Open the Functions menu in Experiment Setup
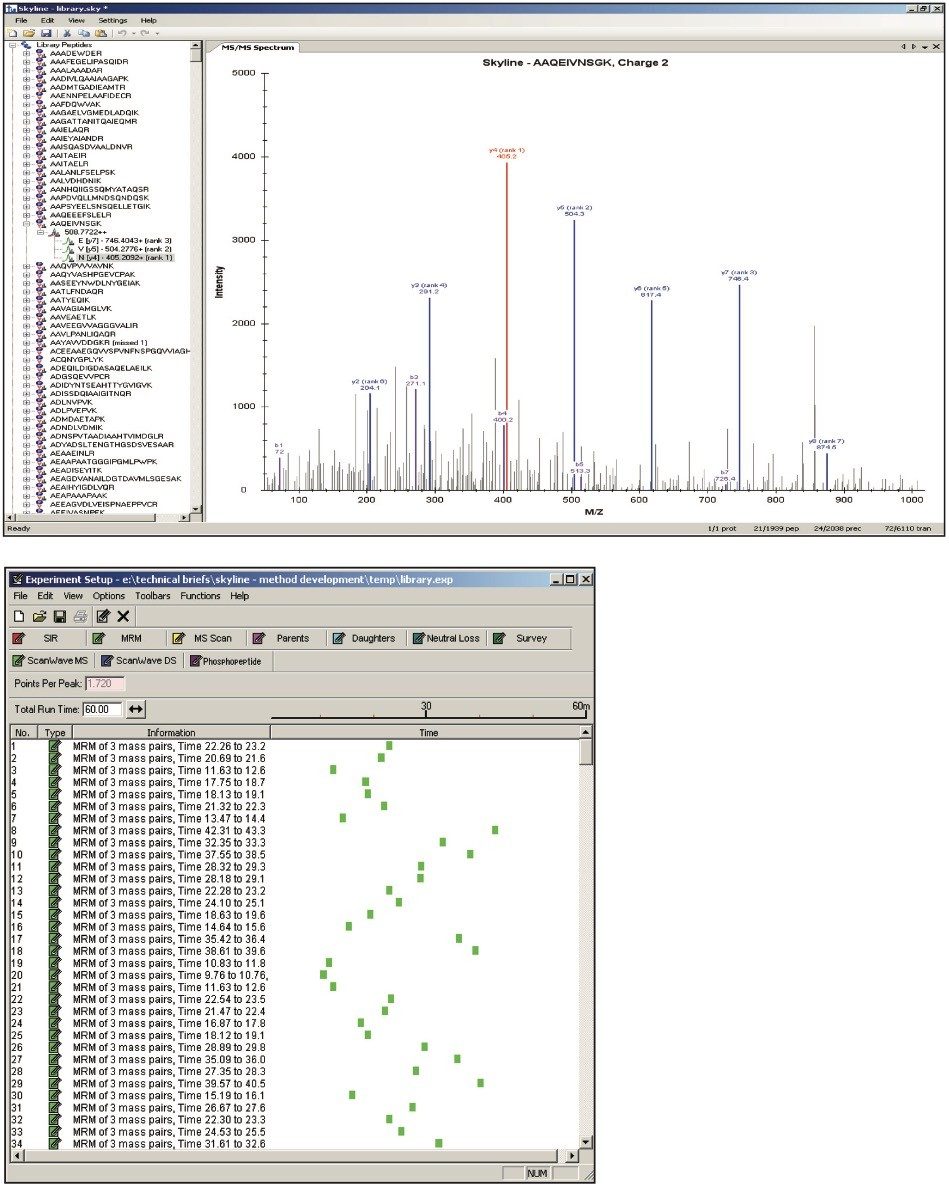Viewport: 949px width, 1188px height. 200,596
